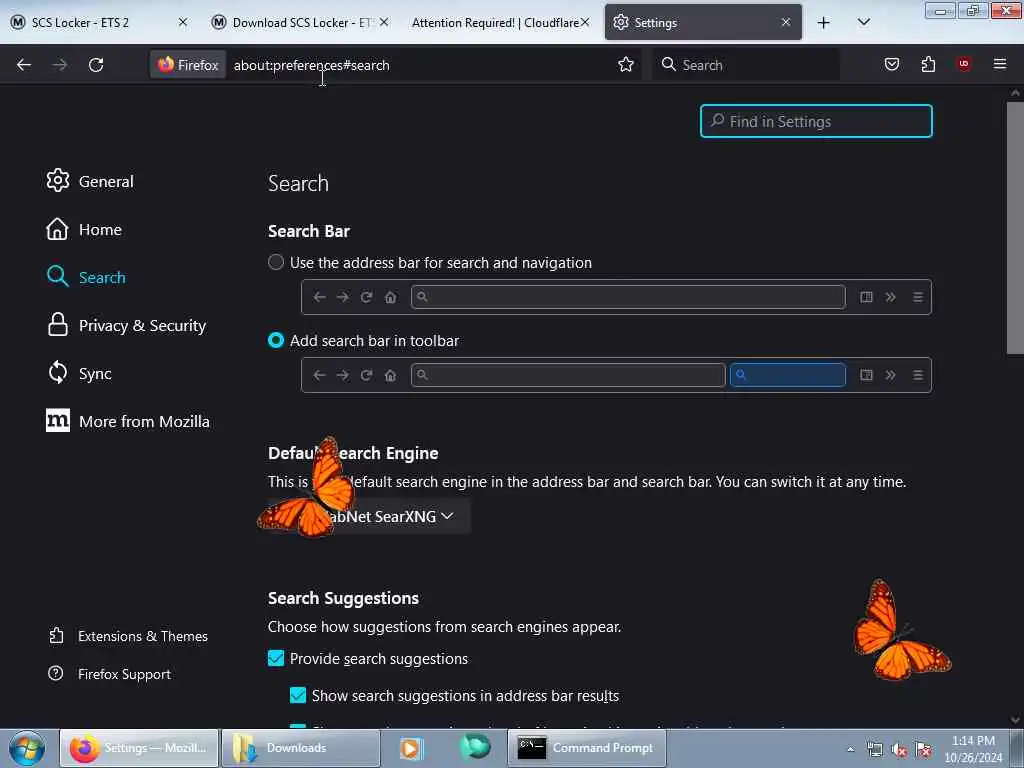Open the Downloads folder taskbar button
1024x768 pixels.
[301, 748]
